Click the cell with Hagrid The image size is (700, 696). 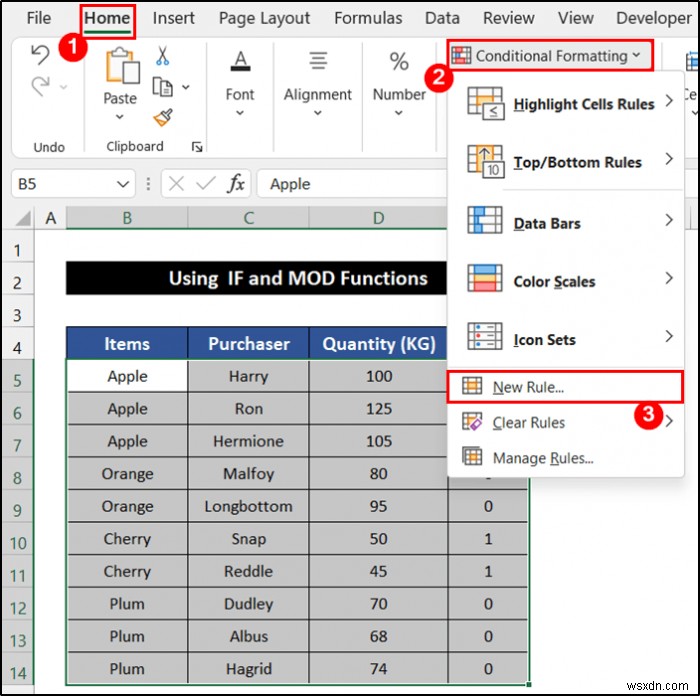click(x=248, y=669)
